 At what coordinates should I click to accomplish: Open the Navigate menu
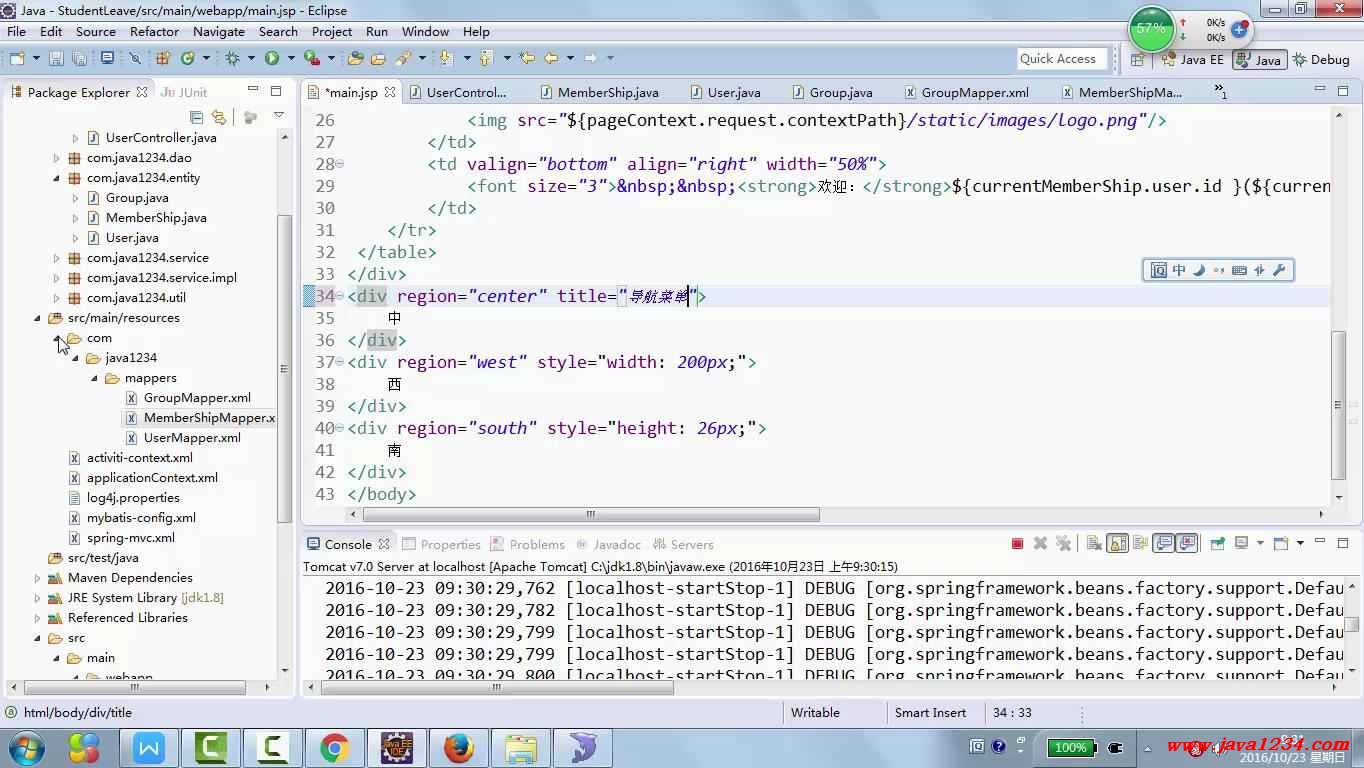[x=218, y=31]
